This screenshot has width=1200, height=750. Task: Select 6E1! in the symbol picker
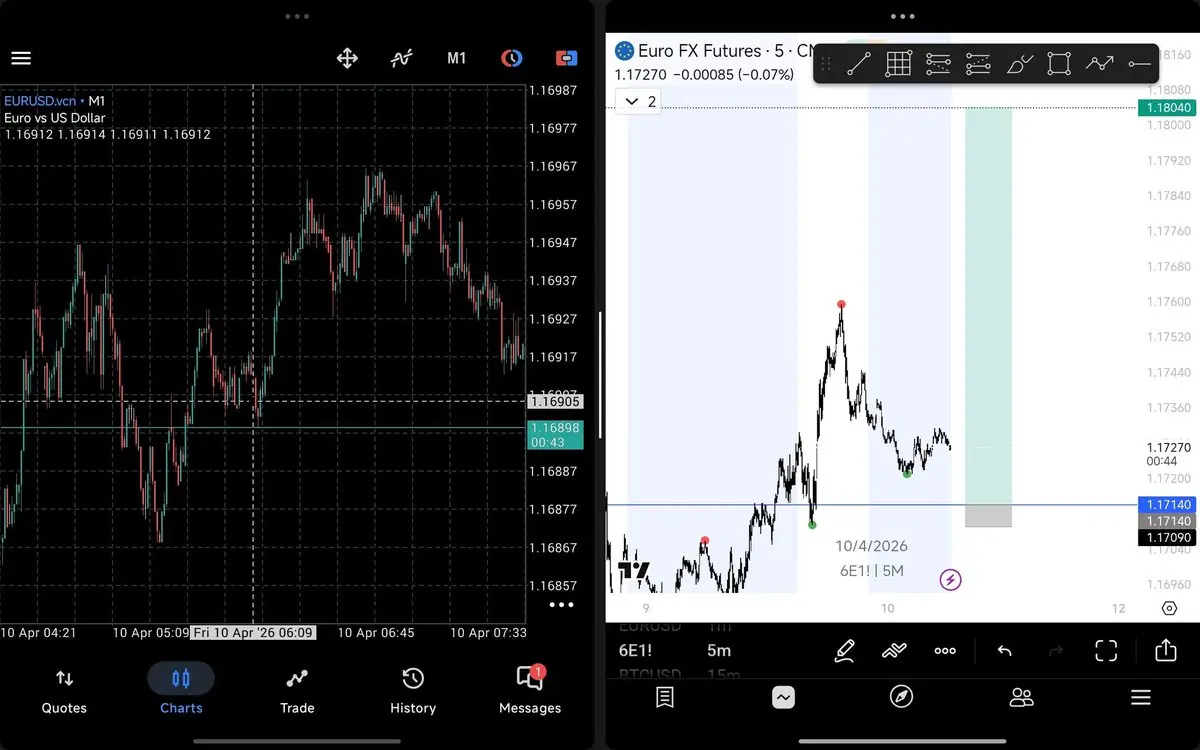[635, 650]
